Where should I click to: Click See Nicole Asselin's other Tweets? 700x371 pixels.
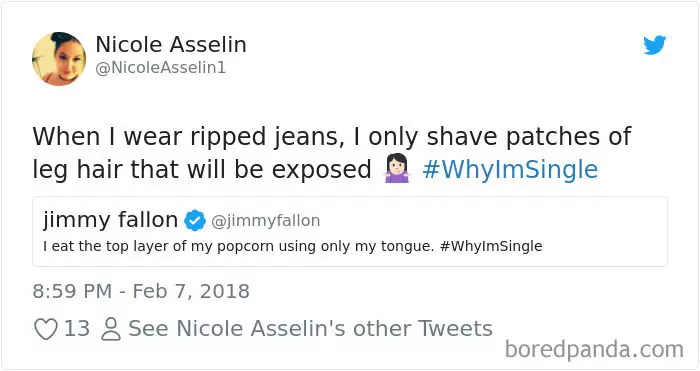(x=310, y=329)
